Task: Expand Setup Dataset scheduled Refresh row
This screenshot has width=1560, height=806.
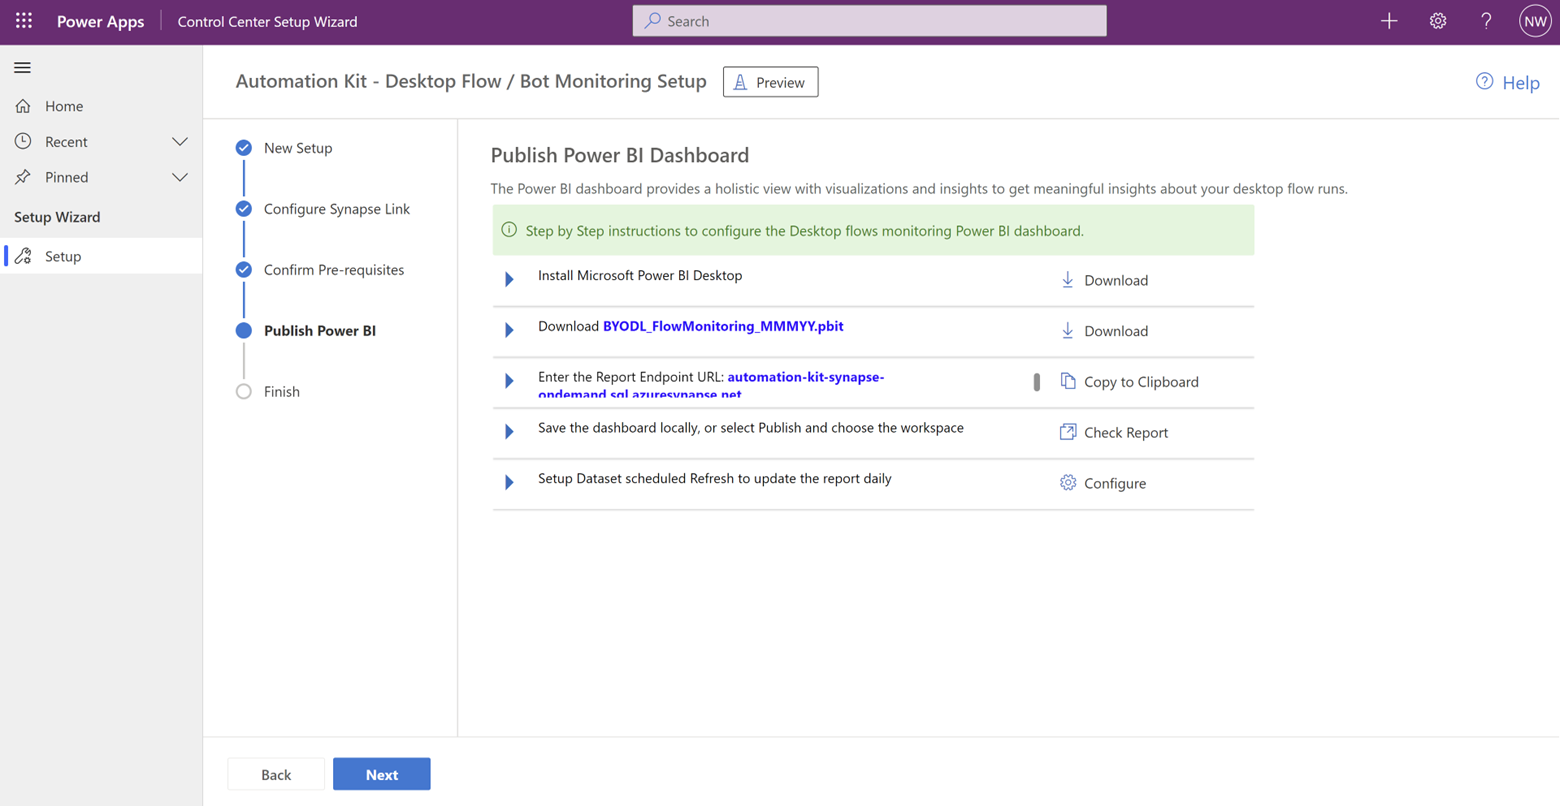Action: pyautogui.click(x=509, y=483)
